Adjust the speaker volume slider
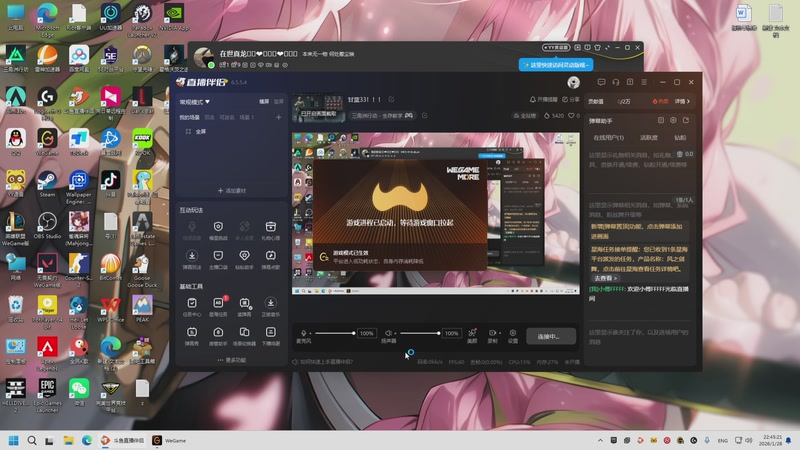This screenshot has height=450, width=800. point(420,333)
